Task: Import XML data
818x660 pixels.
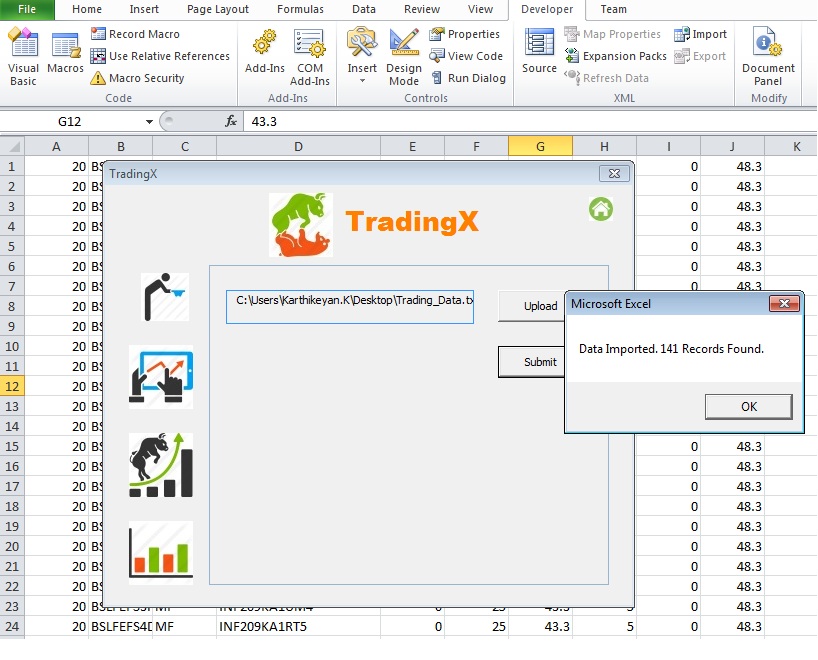Action: tap(700, 34)
